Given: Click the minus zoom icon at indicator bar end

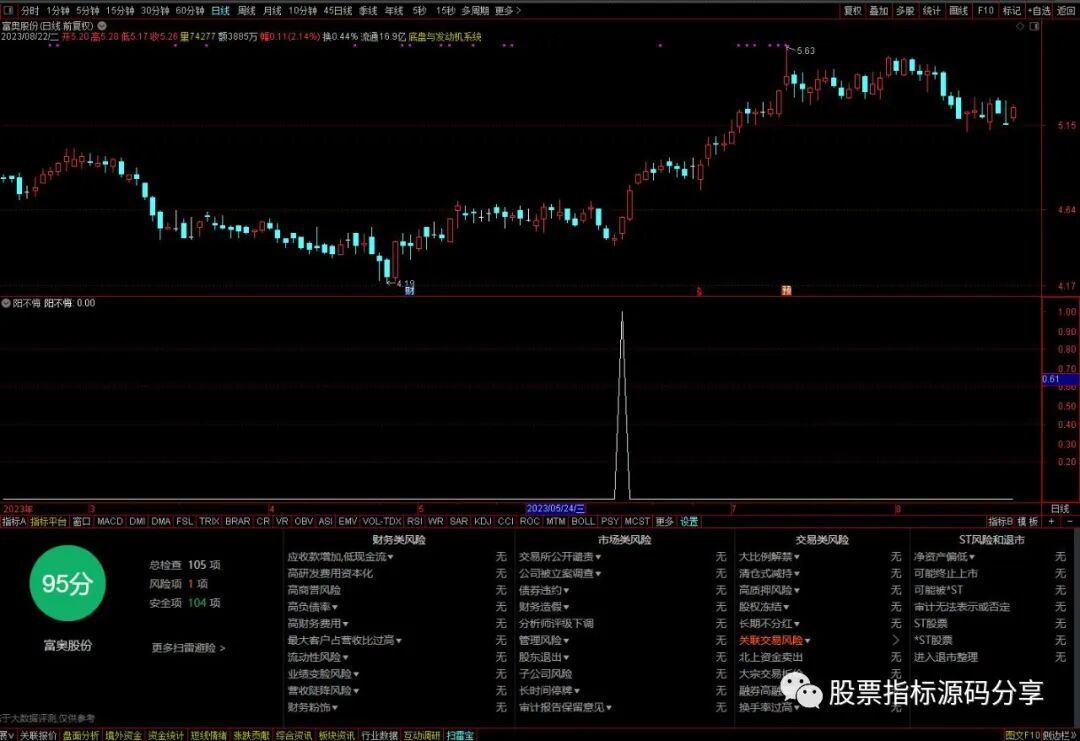Looking at the screenshot, I should click(x=1070, y=521).
